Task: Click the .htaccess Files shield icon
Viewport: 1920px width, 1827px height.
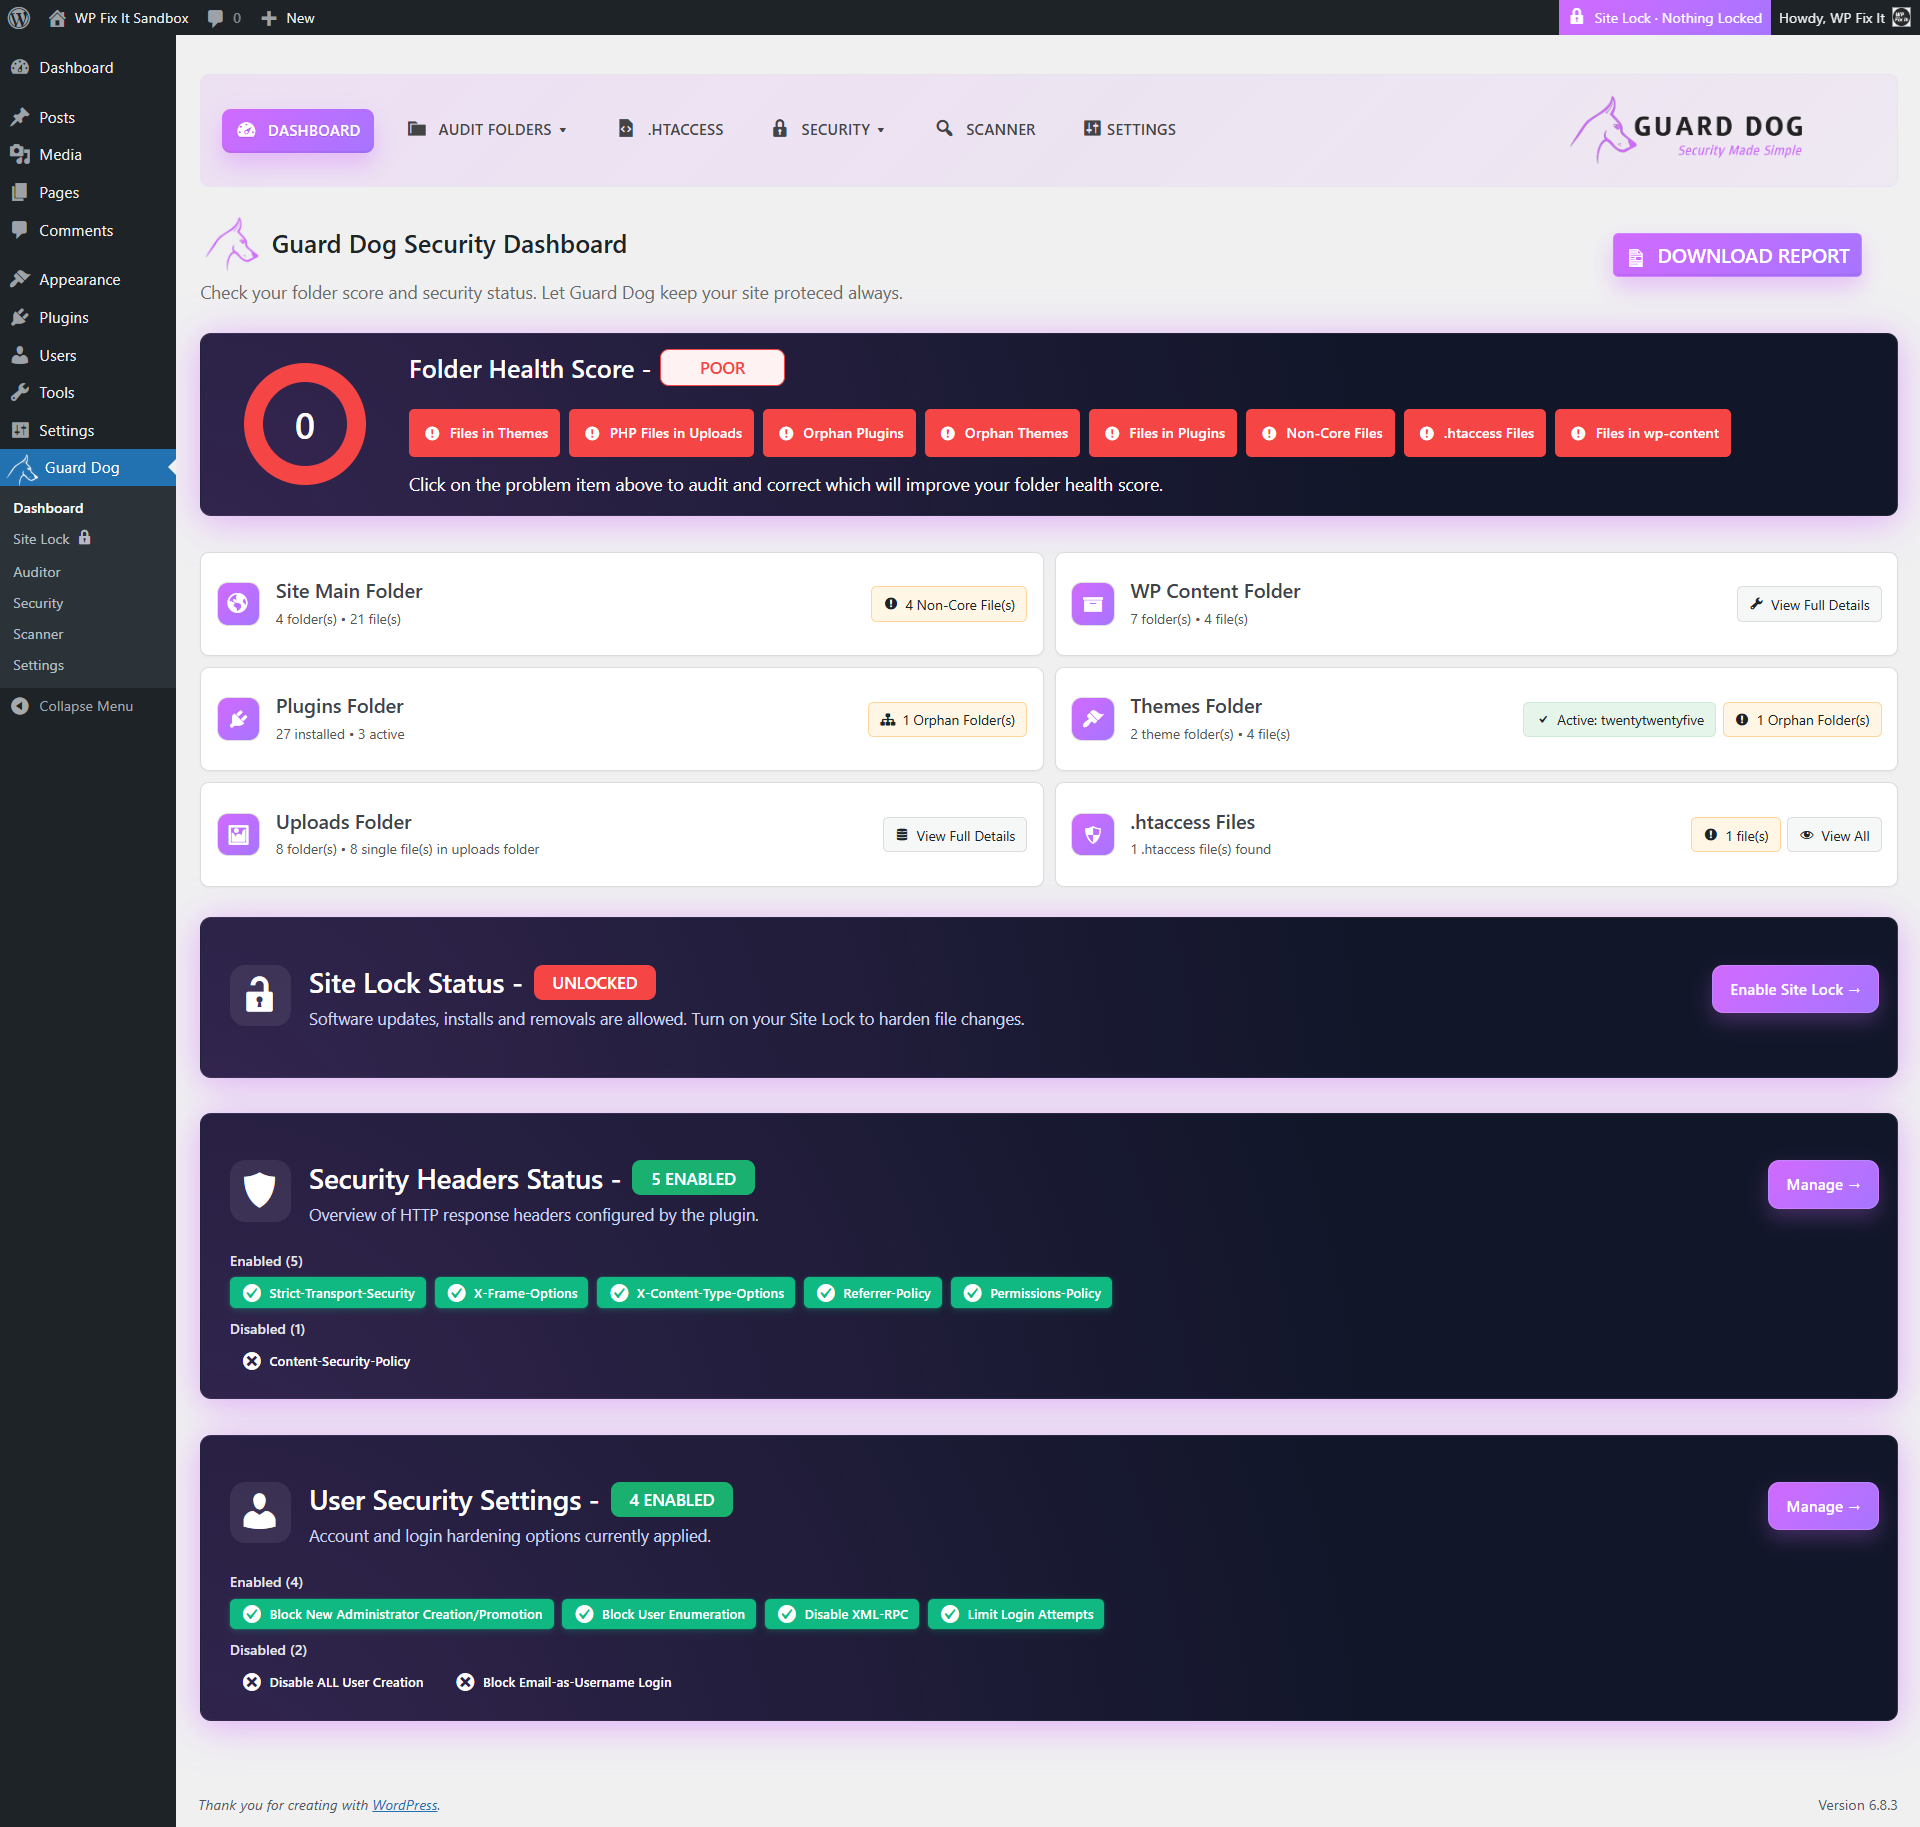Action: click(x=1092, y=835)
